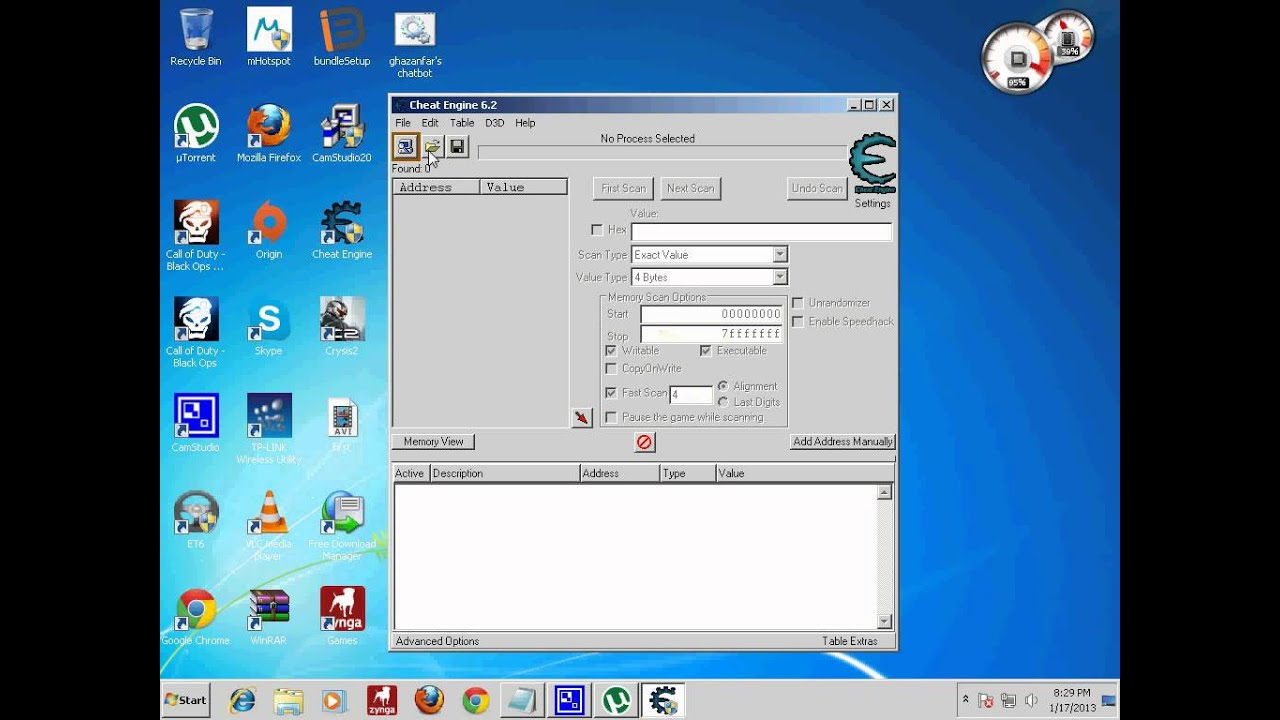Select the Free Download Manager desktop icon
The height and width of the screenshot is (720, 1280).
coord(342,526)
